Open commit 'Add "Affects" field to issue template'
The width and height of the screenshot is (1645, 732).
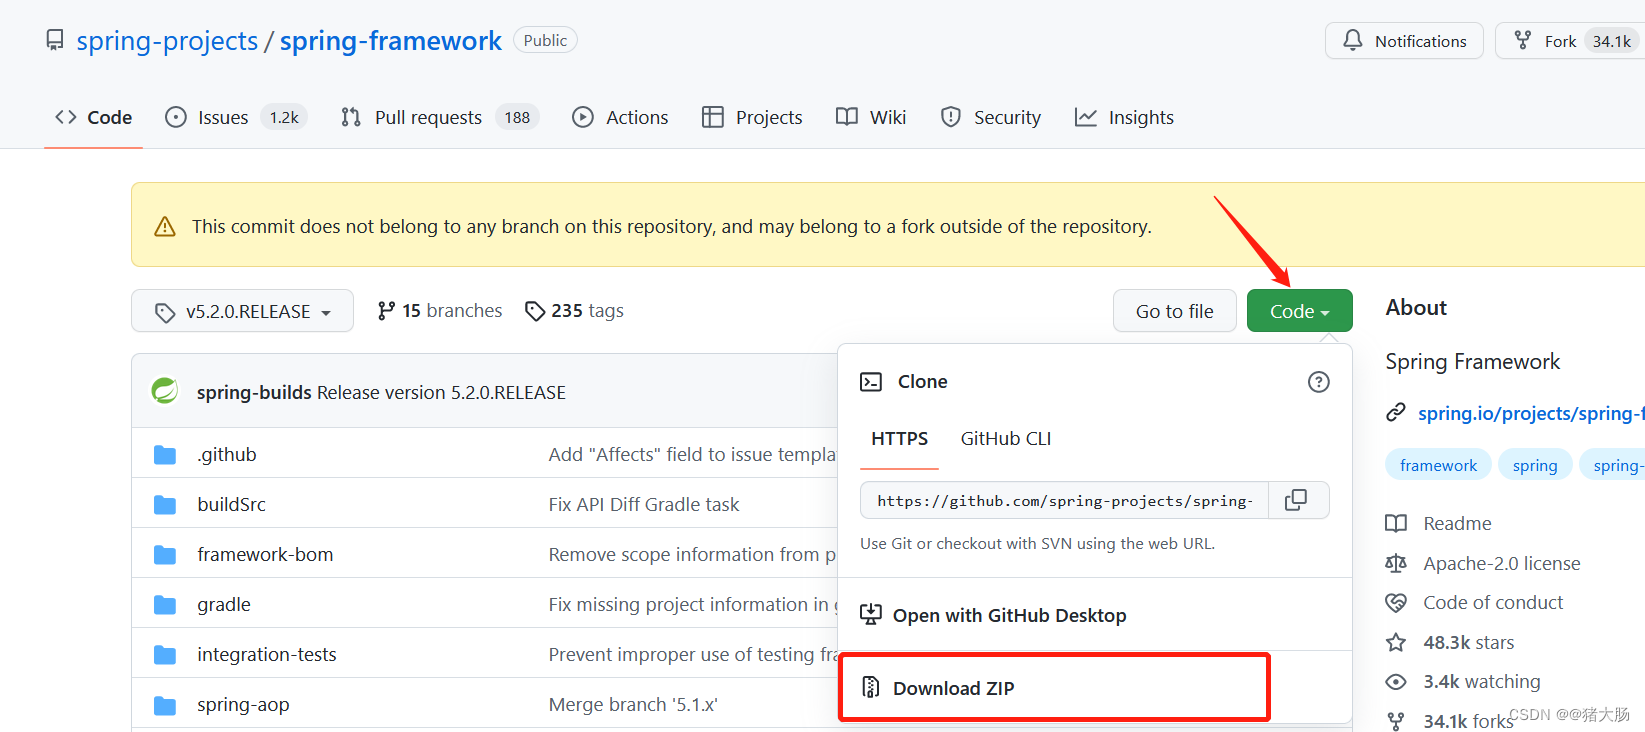[x=692, y=454]
